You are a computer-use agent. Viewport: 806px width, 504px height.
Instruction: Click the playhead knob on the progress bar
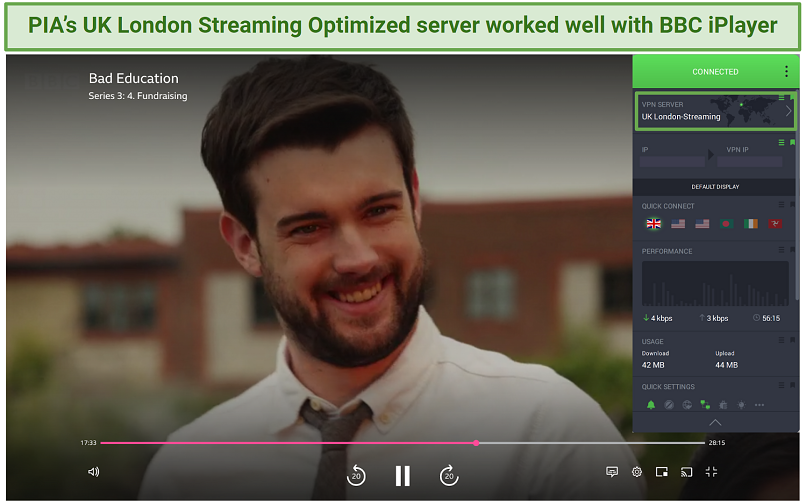[477, 443]
